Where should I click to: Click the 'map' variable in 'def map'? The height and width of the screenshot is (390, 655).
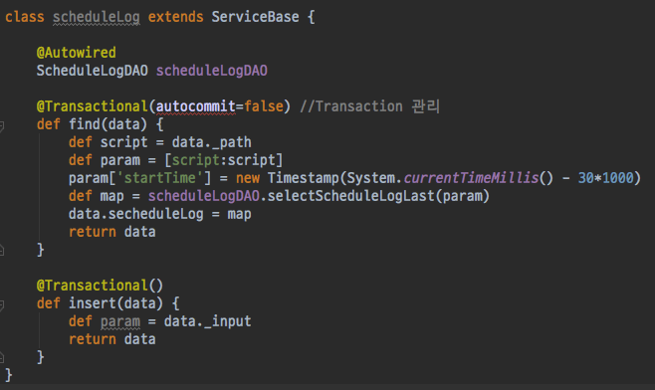coord(112,196)
